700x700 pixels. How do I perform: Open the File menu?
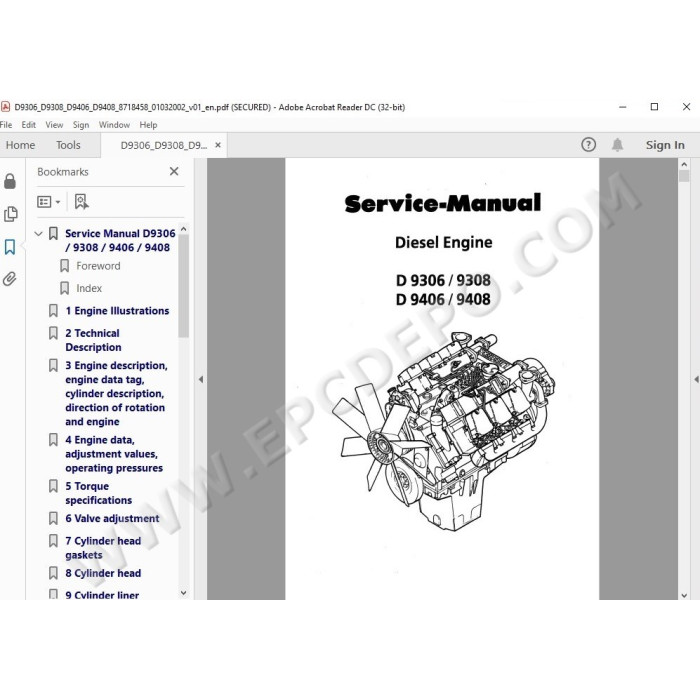(6, 125)
